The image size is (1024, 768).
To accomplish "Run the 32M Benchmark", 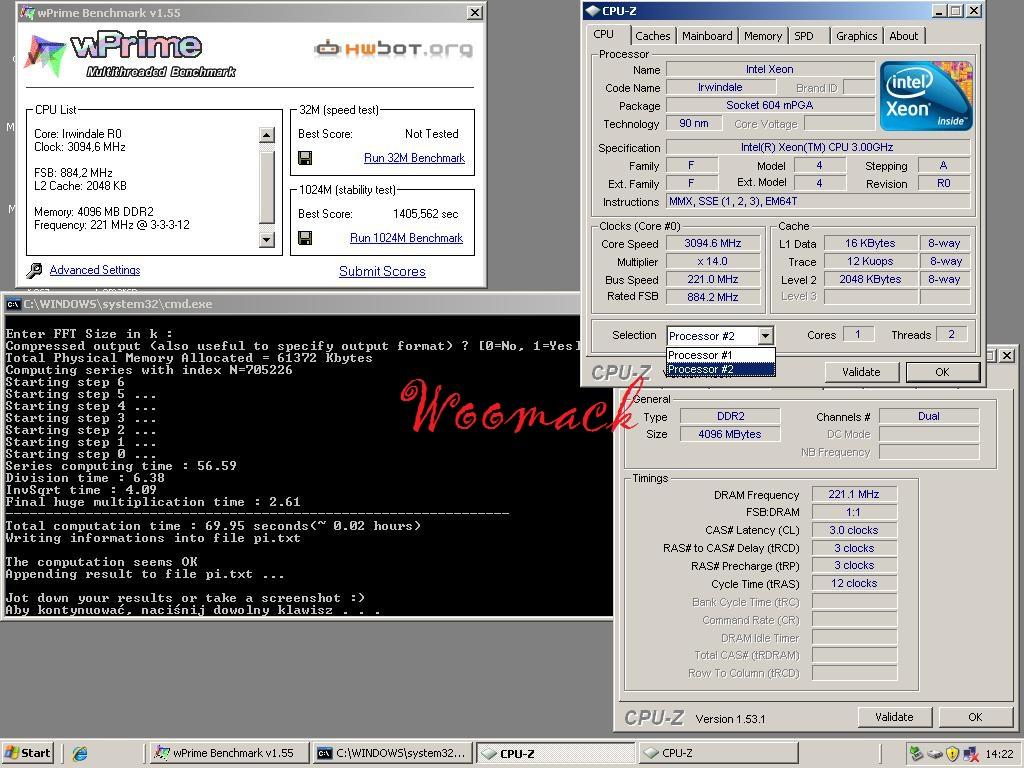I will (x=414, y=158).
